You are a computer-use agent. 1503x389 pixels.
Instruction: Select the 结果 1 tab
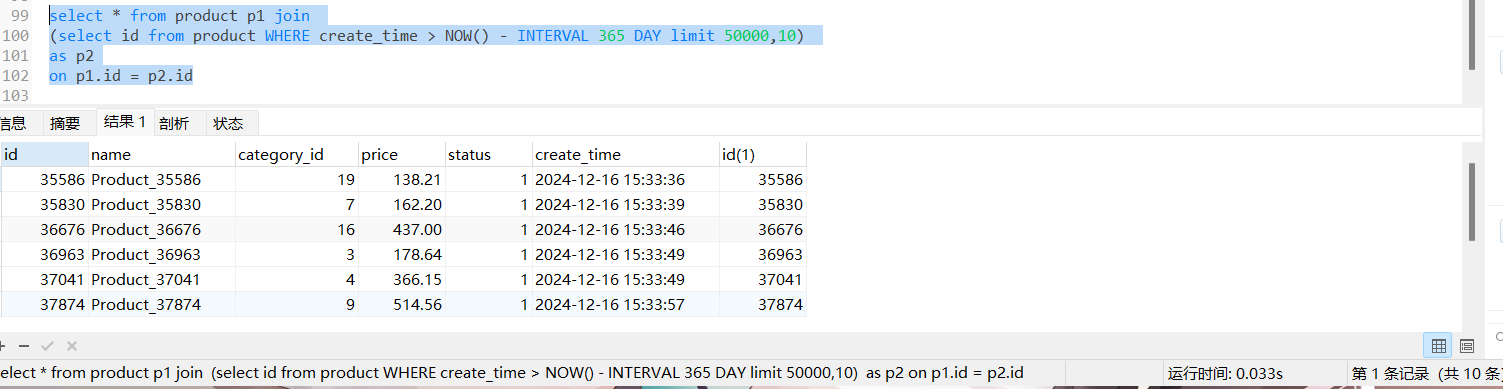(x=125, y=122)
